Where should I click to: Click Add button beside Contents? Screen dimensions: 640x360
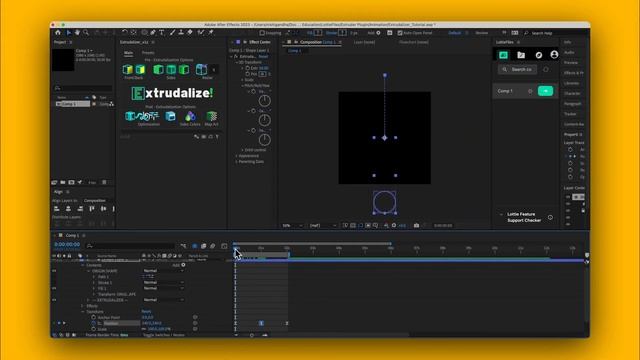point(179,265)
